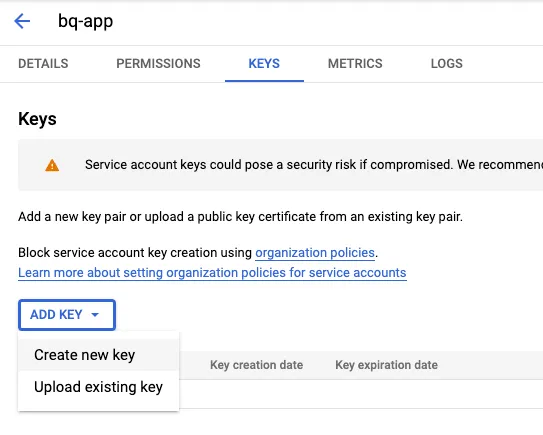This screenshot has width=543, height=435.
Task: Open the METRICS tab
Action: point(355,64)
